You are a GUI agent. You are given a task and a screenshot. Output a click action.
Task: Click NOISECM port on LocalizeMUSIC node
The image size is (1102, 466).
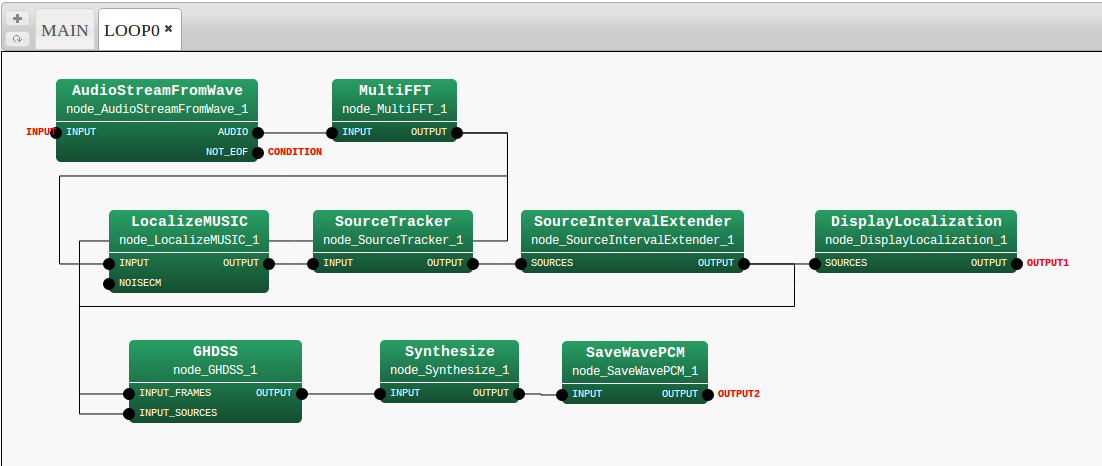pos(110,284)
